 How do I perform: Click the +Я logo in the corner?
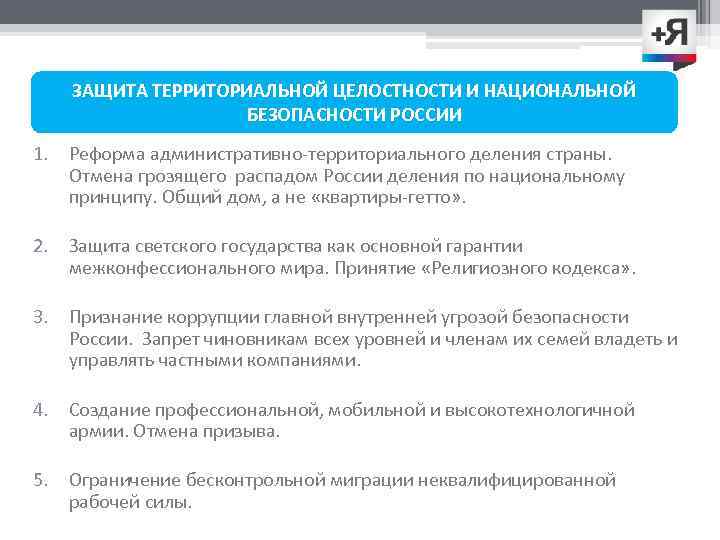[x=669, y=39]
